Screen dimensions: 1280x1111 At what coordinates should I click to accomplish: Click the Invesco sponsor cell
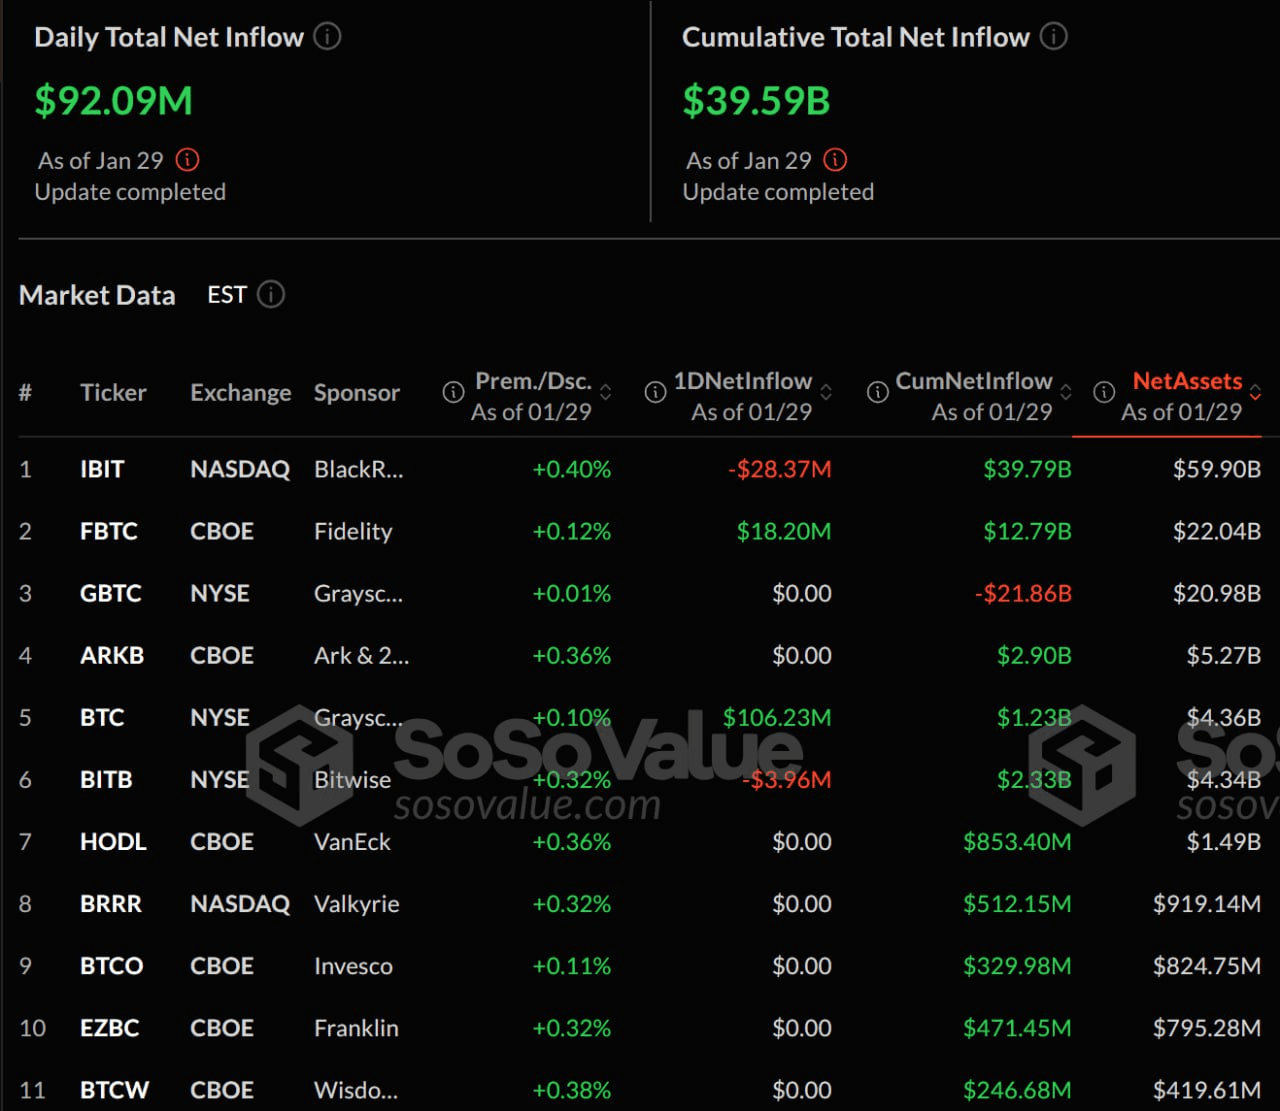(353, 965)
